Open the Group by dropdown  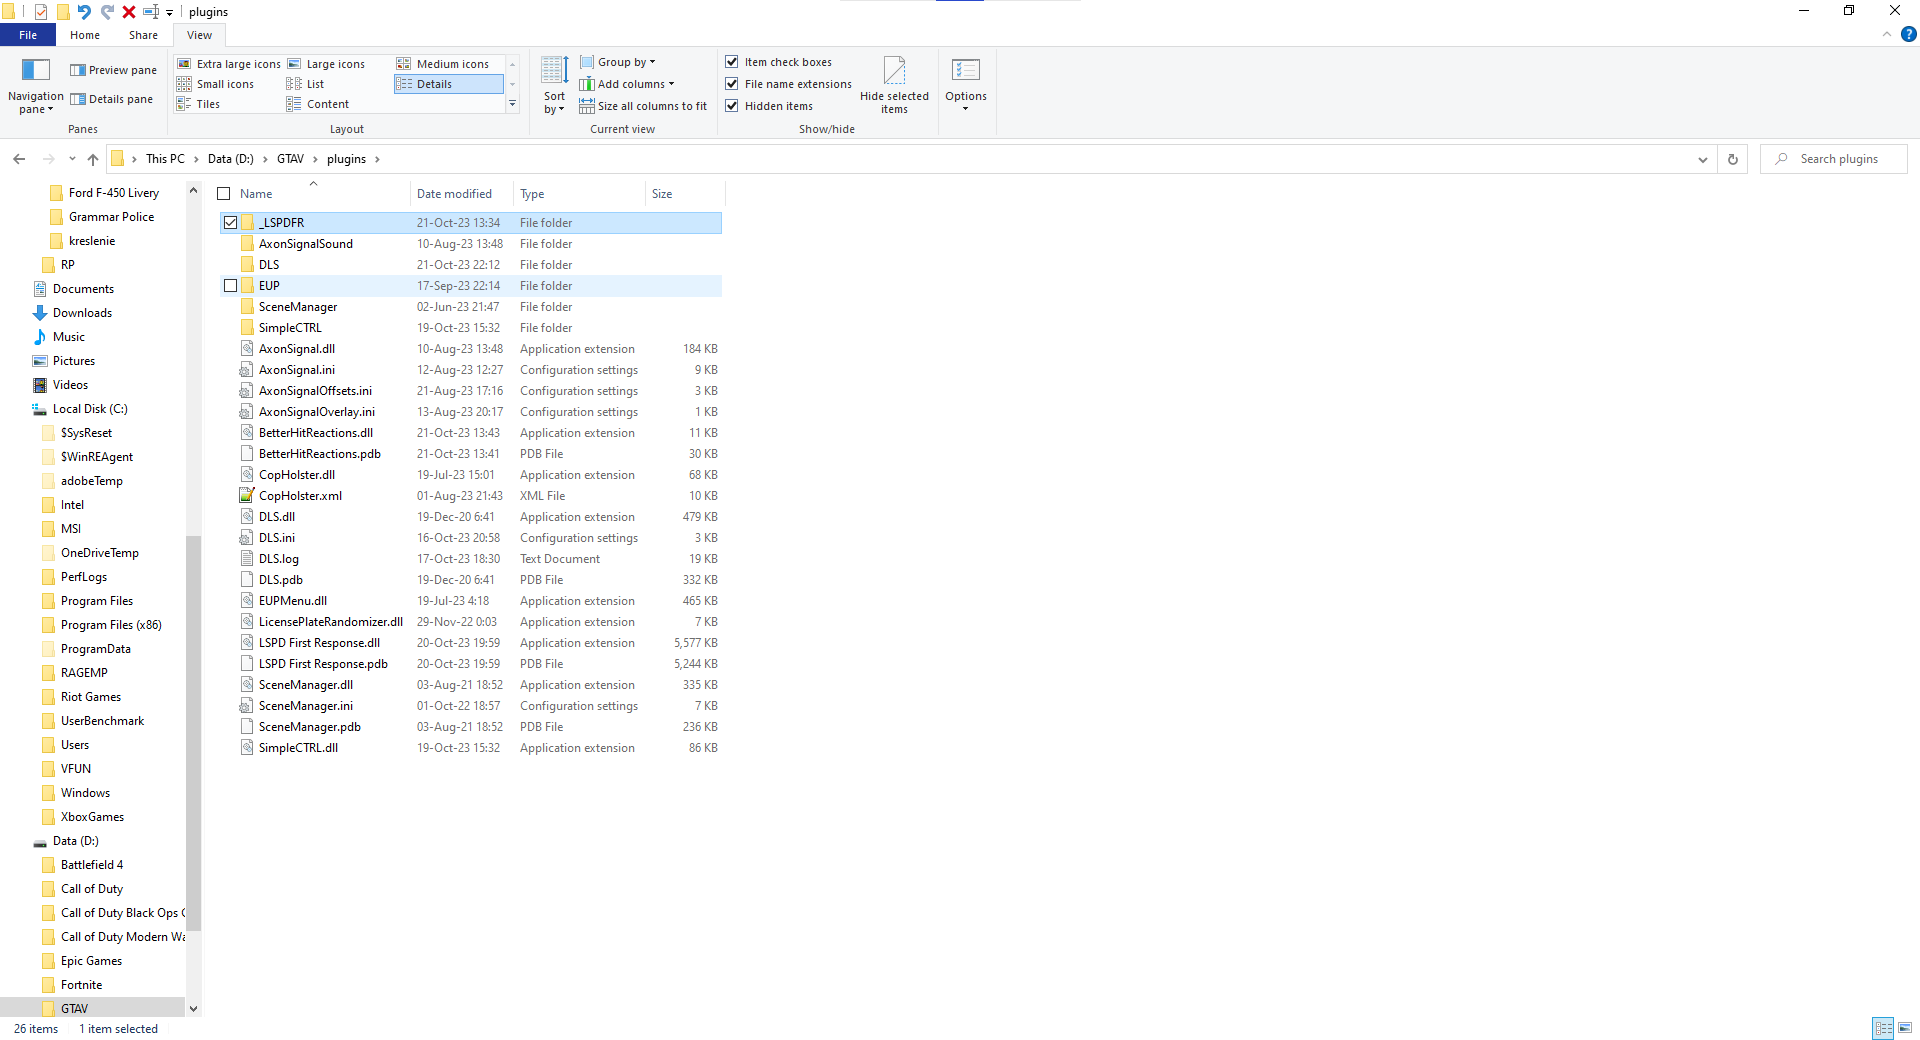pyautogui.click(x=618, y=62)
